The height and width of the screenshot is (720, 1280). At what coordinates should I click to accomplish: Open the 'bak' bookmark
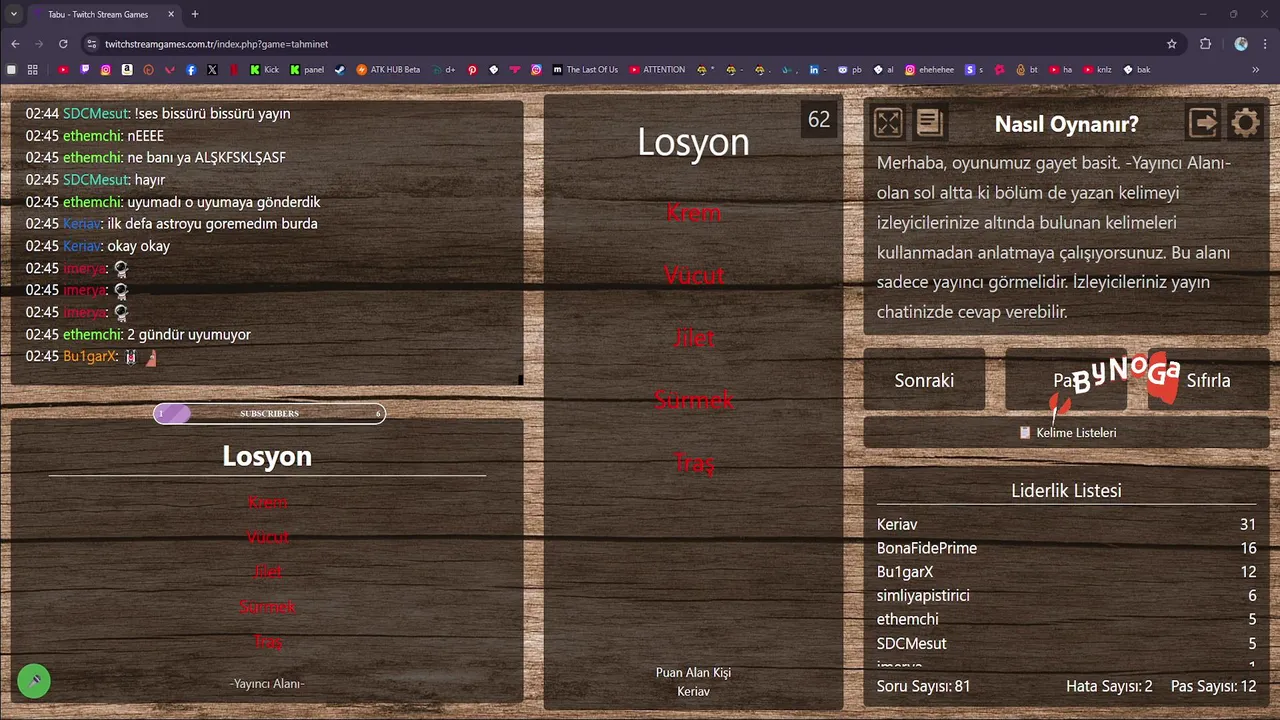[x=1137, y=70]
